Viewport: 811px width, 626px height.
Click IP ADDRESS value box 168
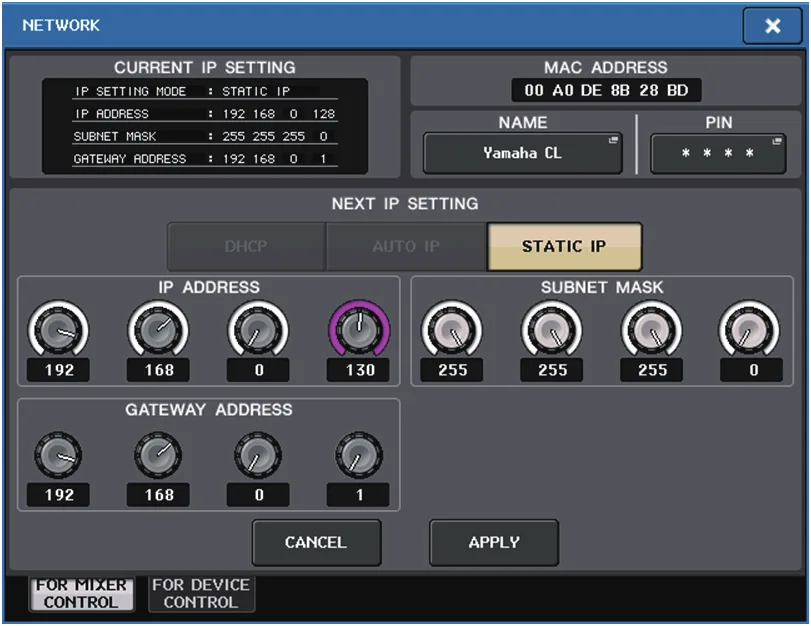(x=158, y=370)
